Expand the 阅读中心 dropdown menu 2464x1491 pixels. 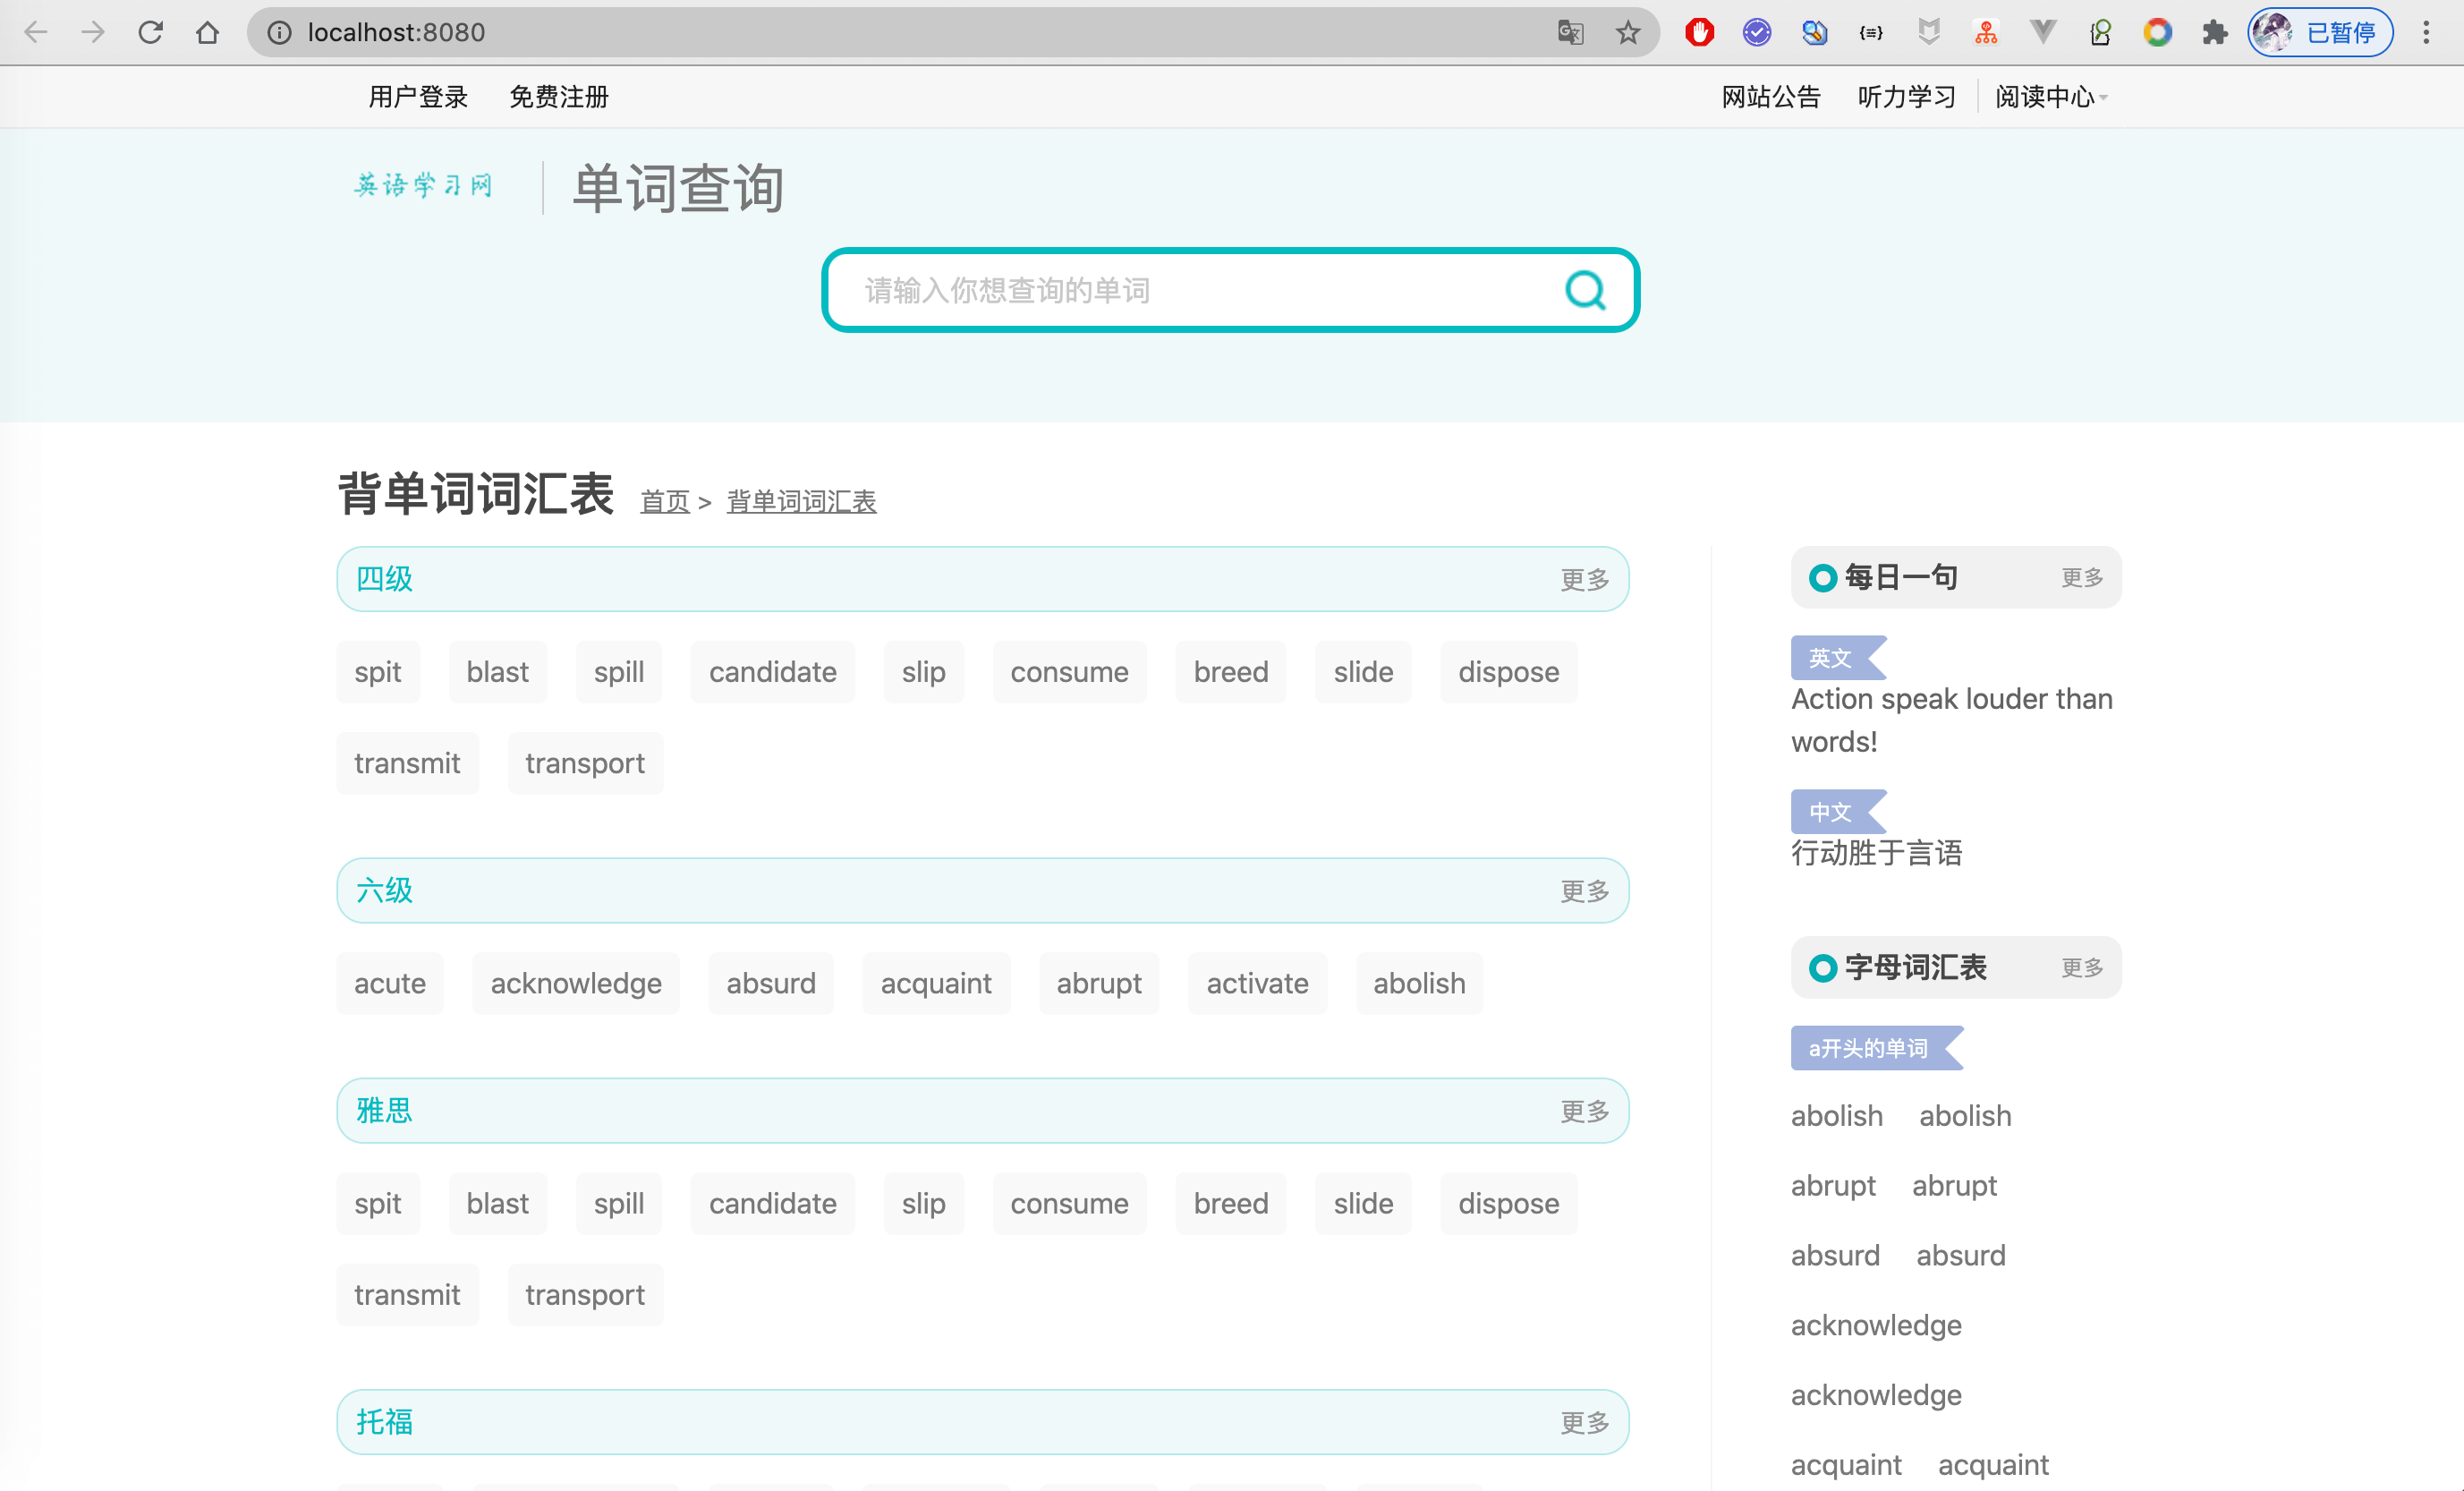point(2050,97)
